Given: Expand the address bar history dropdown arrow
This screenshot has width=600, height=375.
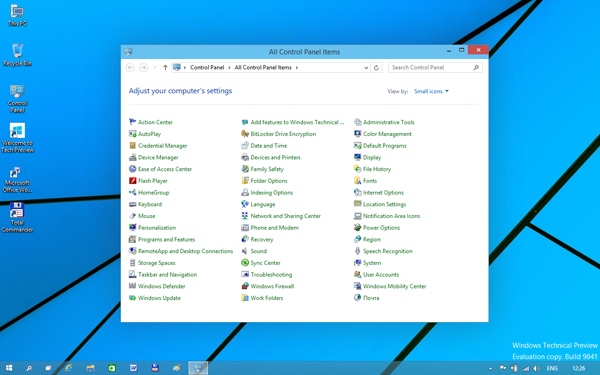Looking at the screenshot, I should [366, 68].
